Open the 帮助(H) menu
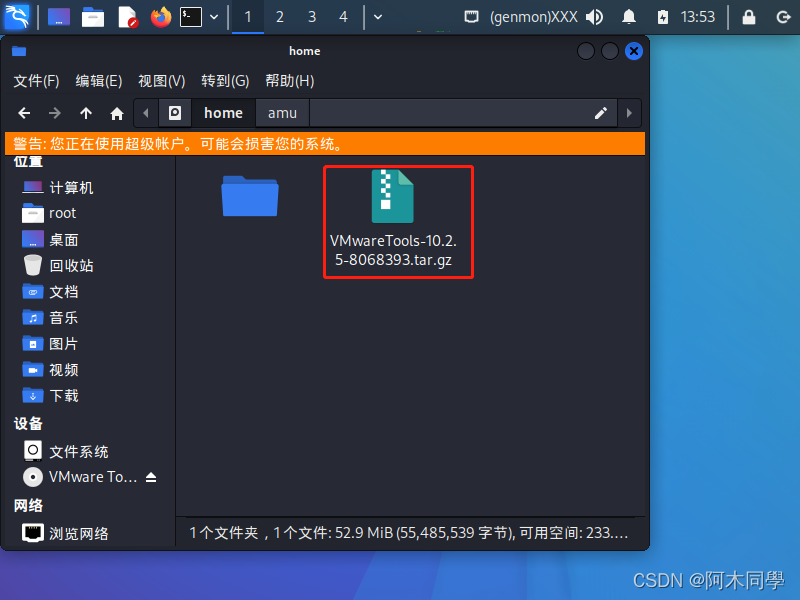The height and width of the screenshot is (600, 800). 290,81
